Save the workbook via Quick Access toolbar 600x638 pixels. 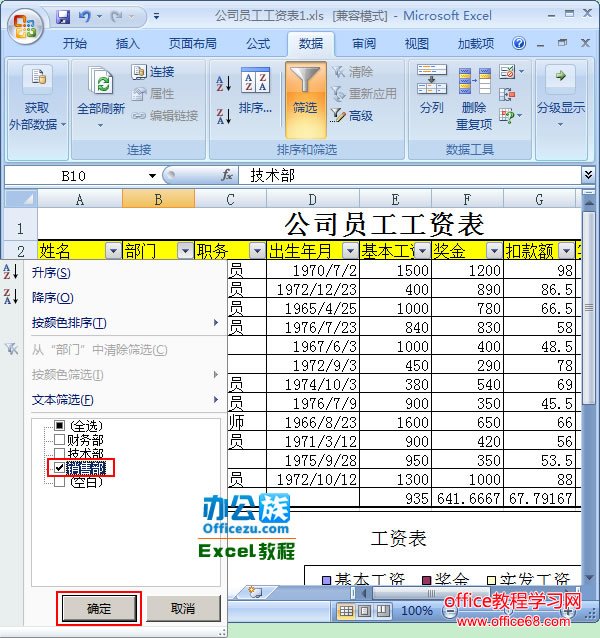click(63, 17)
